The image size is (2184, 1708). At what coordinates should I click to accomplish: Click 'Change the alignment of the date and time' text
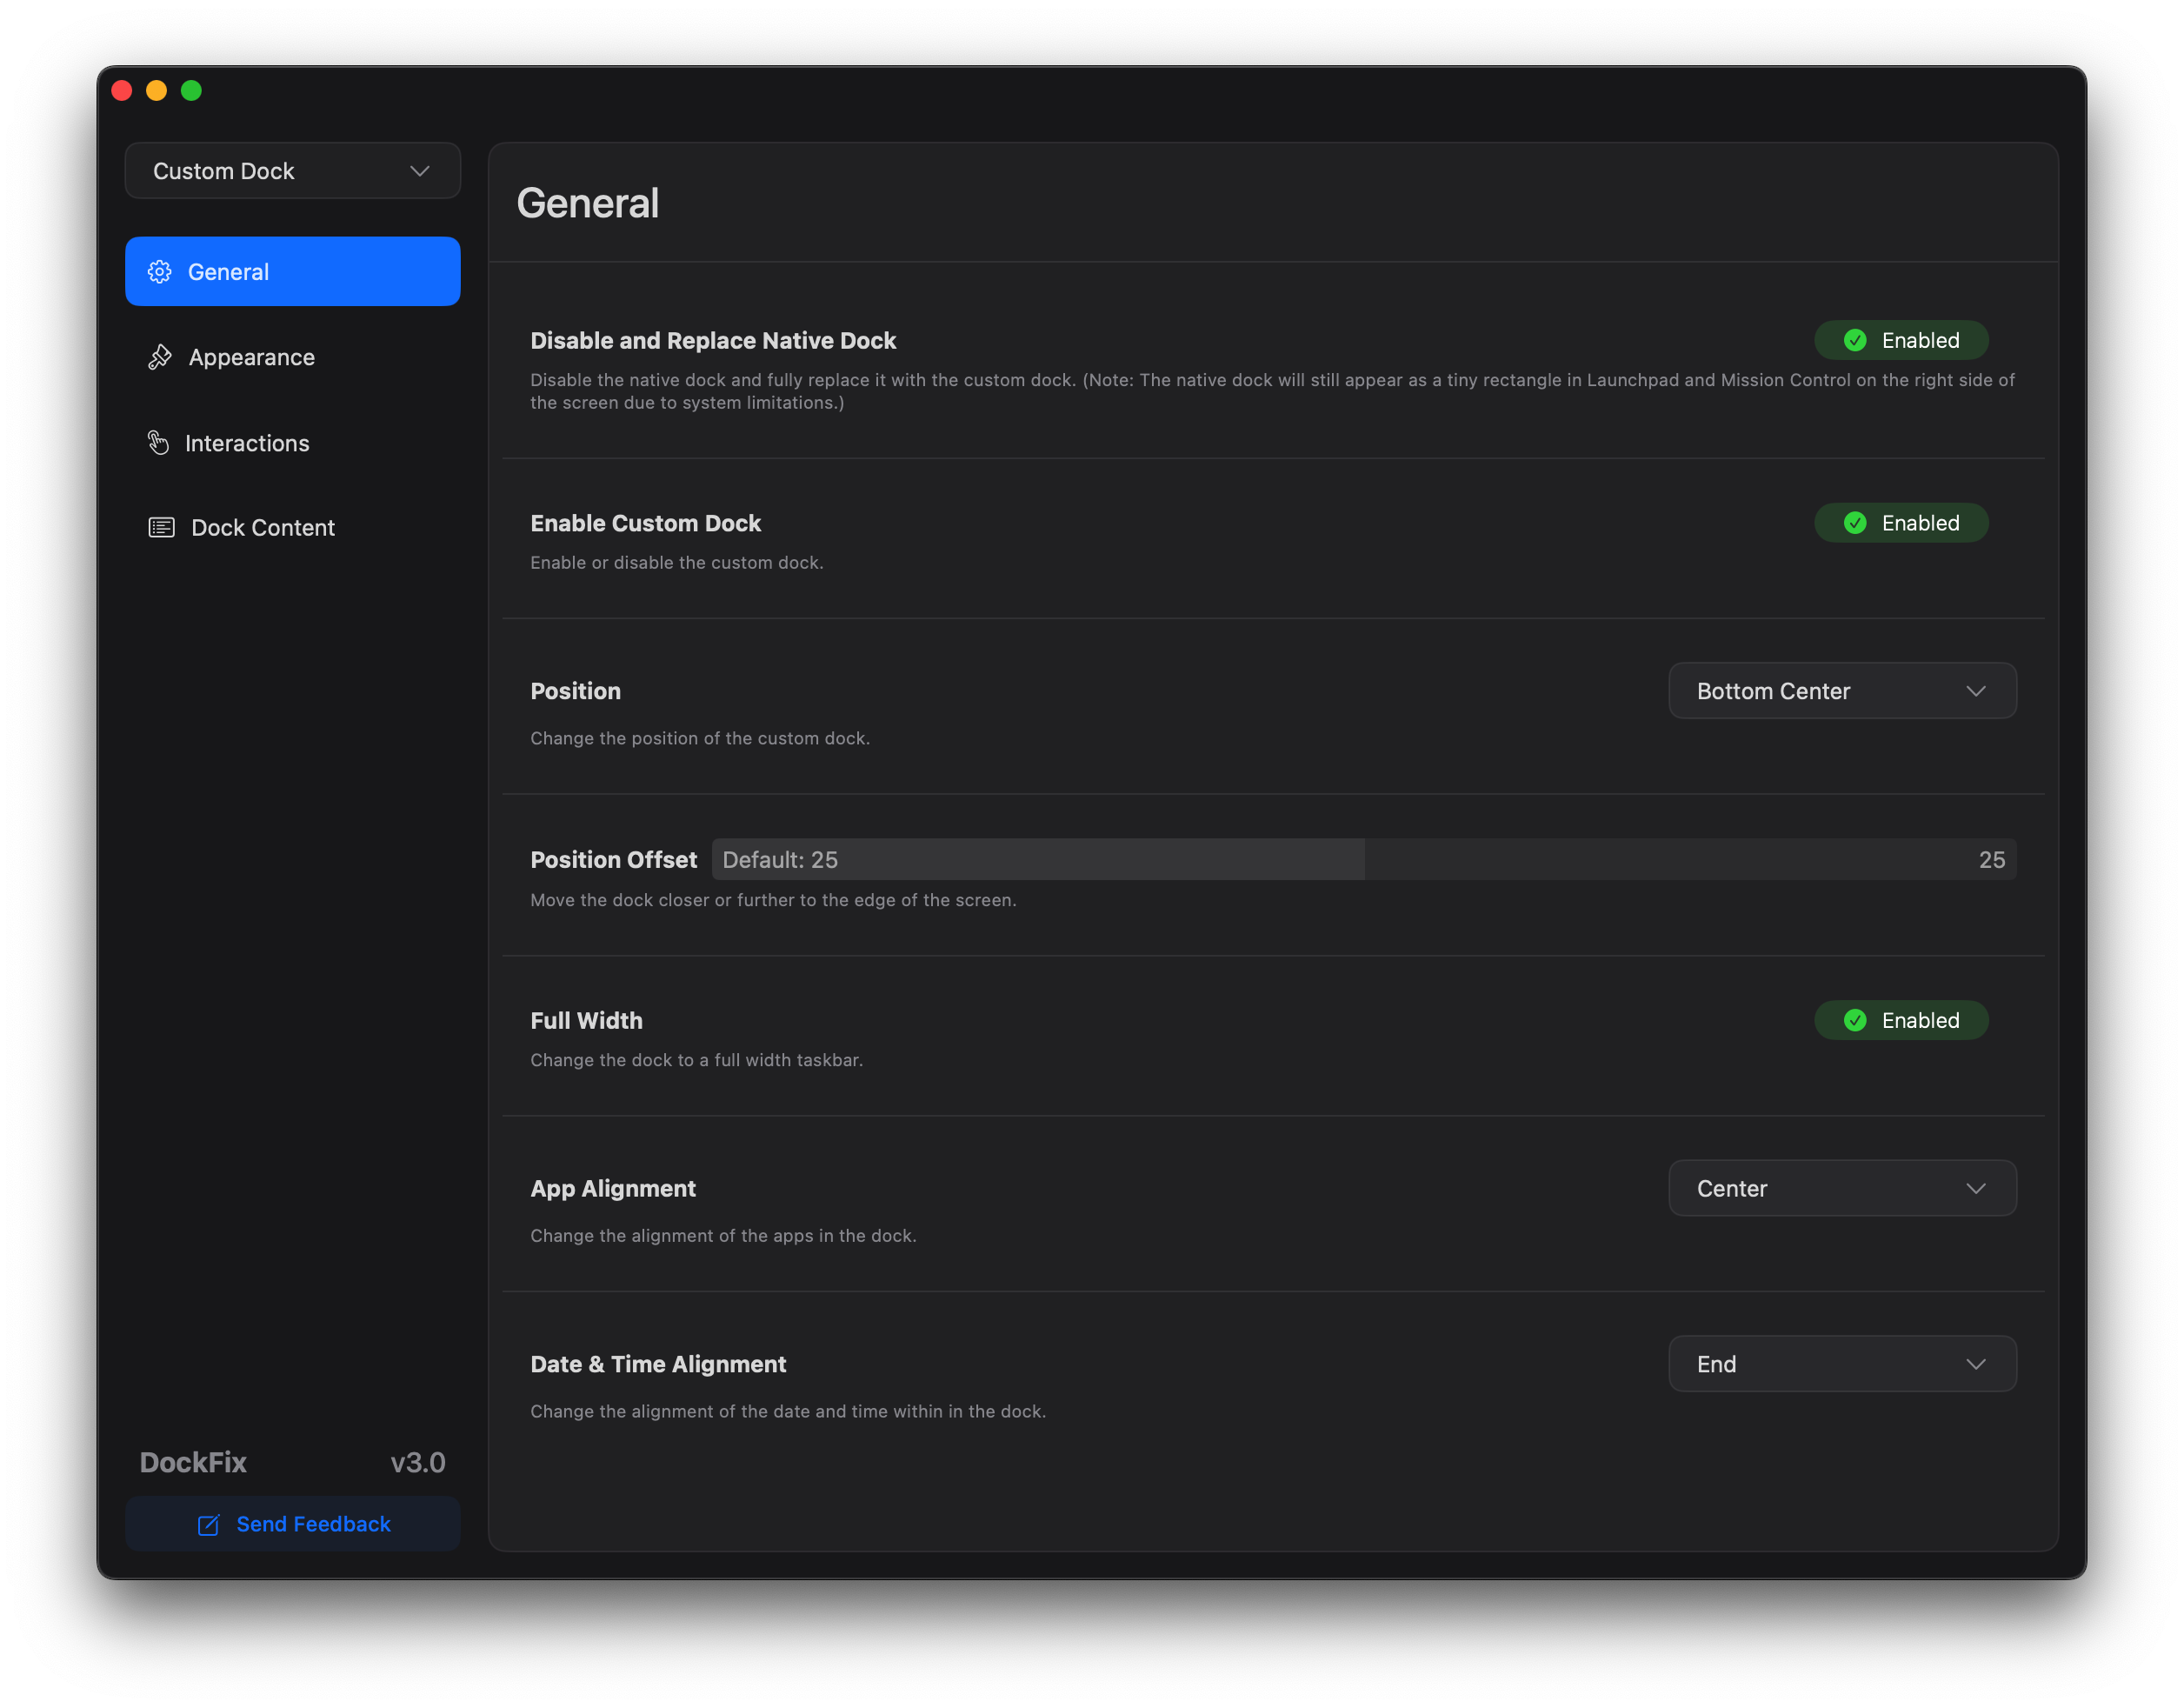[788, 1412]
